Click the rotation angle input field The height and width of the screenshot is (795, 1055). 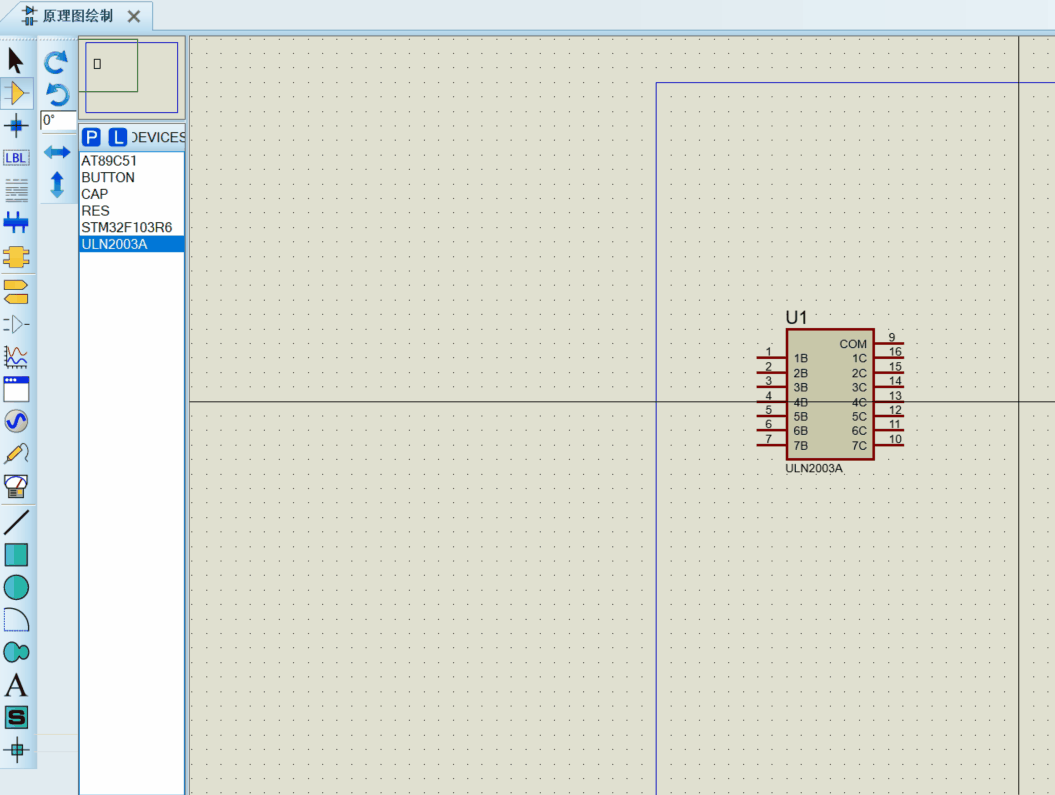pos(58,120)
